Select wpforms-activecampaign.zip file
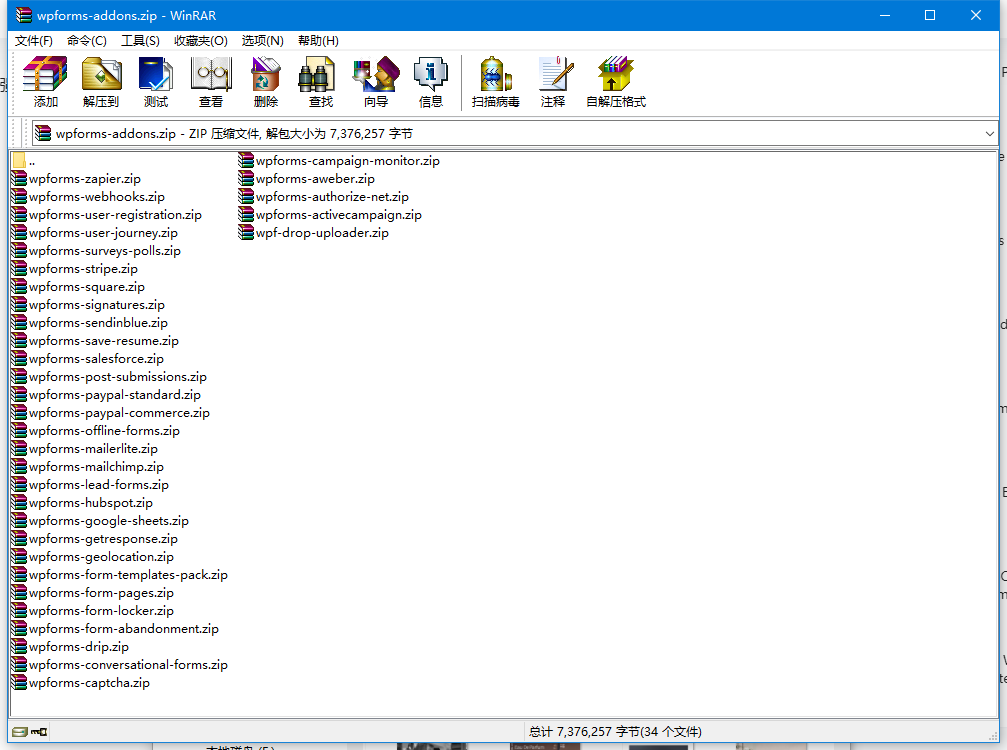The image size is (1007, 750). point(330,215)
